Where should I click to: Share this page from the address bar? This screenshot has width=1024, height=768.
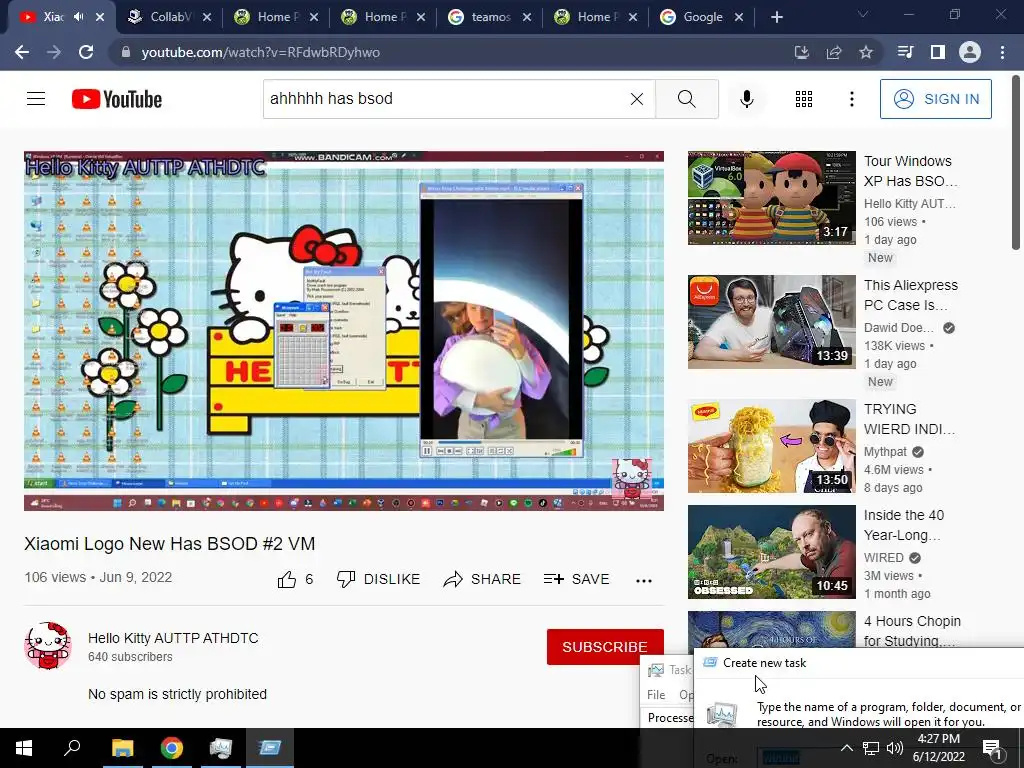click(834, 52)
